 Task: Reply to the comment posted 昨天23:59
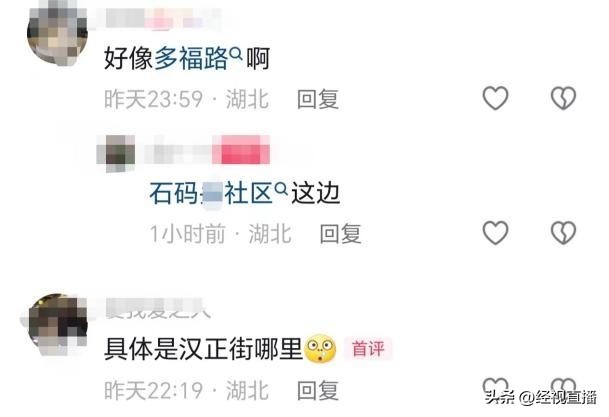coord(318,99)
